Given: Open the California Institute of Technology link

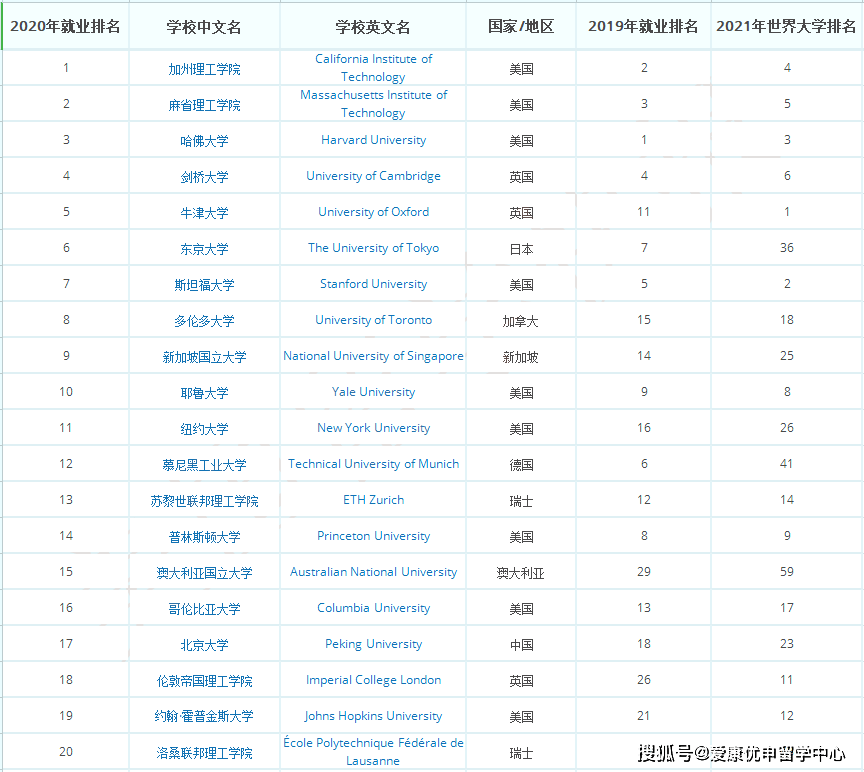Looking at the screenshot, I should click(373, 68).
